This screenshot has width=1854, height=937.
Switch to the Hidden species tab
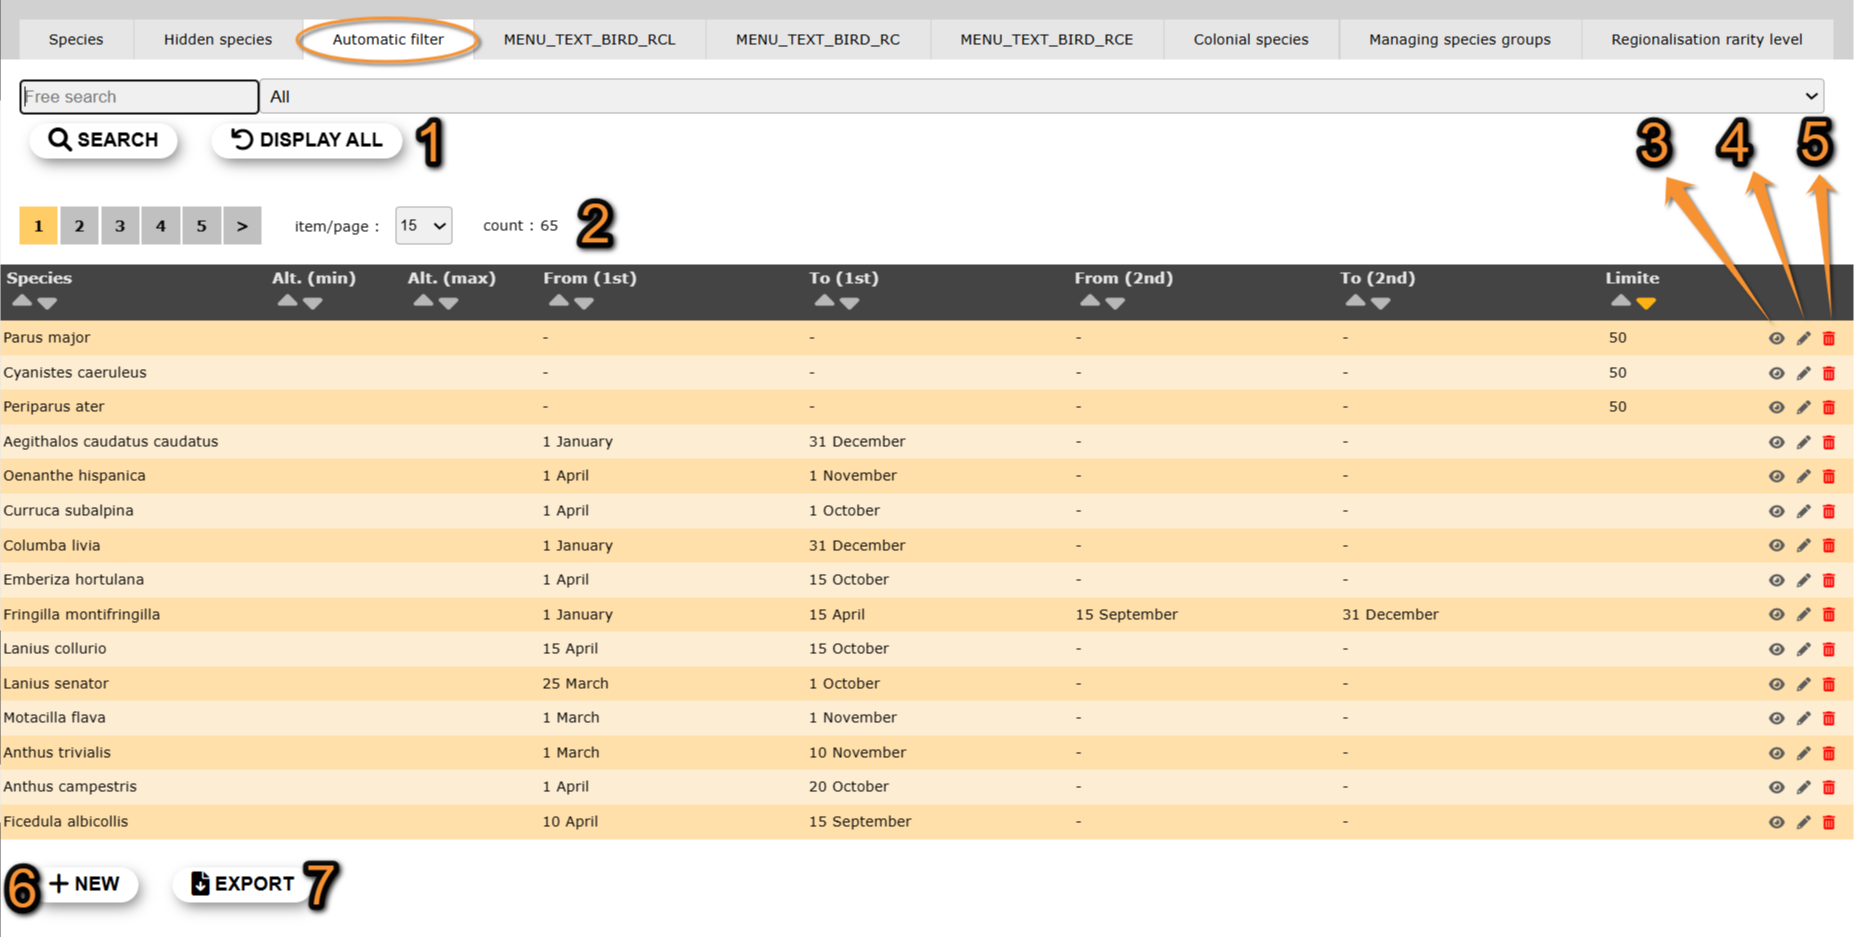pos(217,40)
